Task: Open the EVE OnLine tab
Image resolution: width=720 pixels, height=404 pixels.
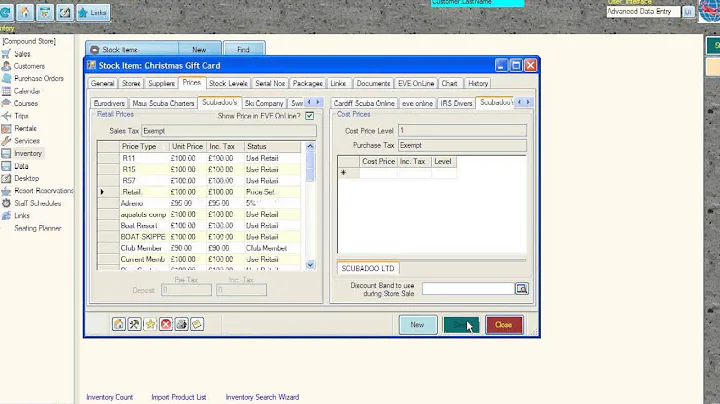Action: coord(416,83)
